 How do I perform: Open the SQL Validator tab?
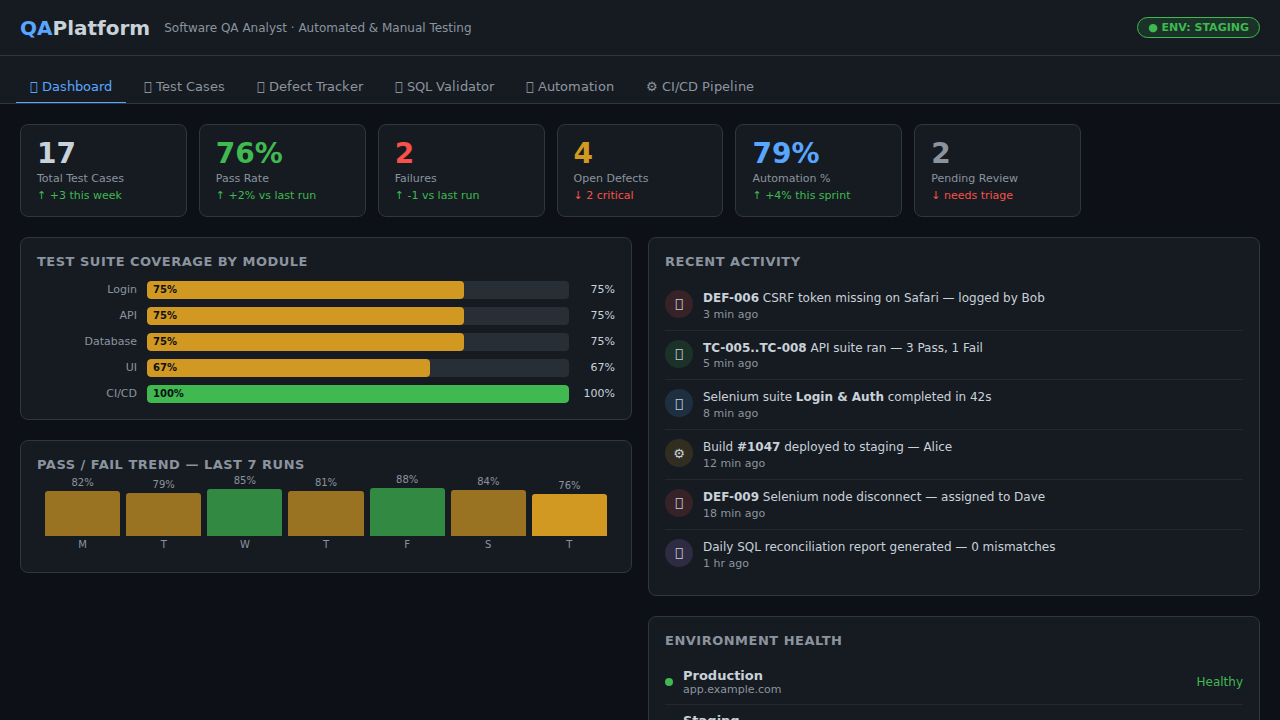444,86
